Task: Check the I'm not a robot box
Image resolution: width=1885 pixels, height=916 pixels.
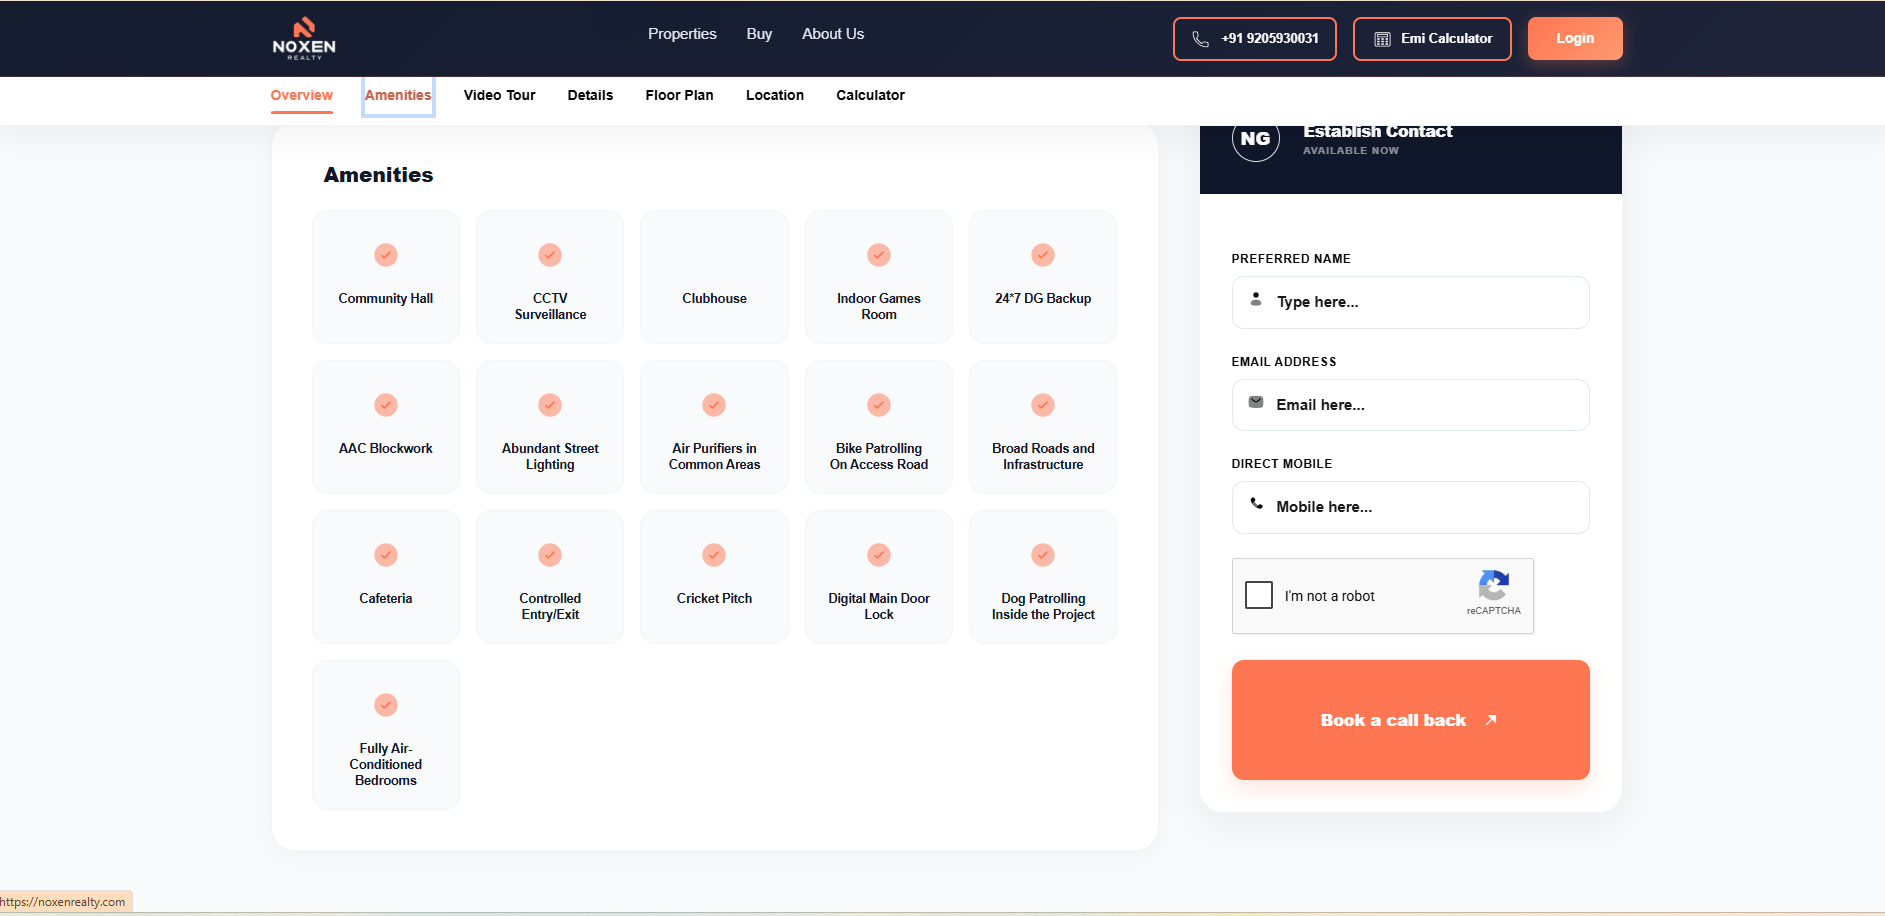Action: point(1259,595)
